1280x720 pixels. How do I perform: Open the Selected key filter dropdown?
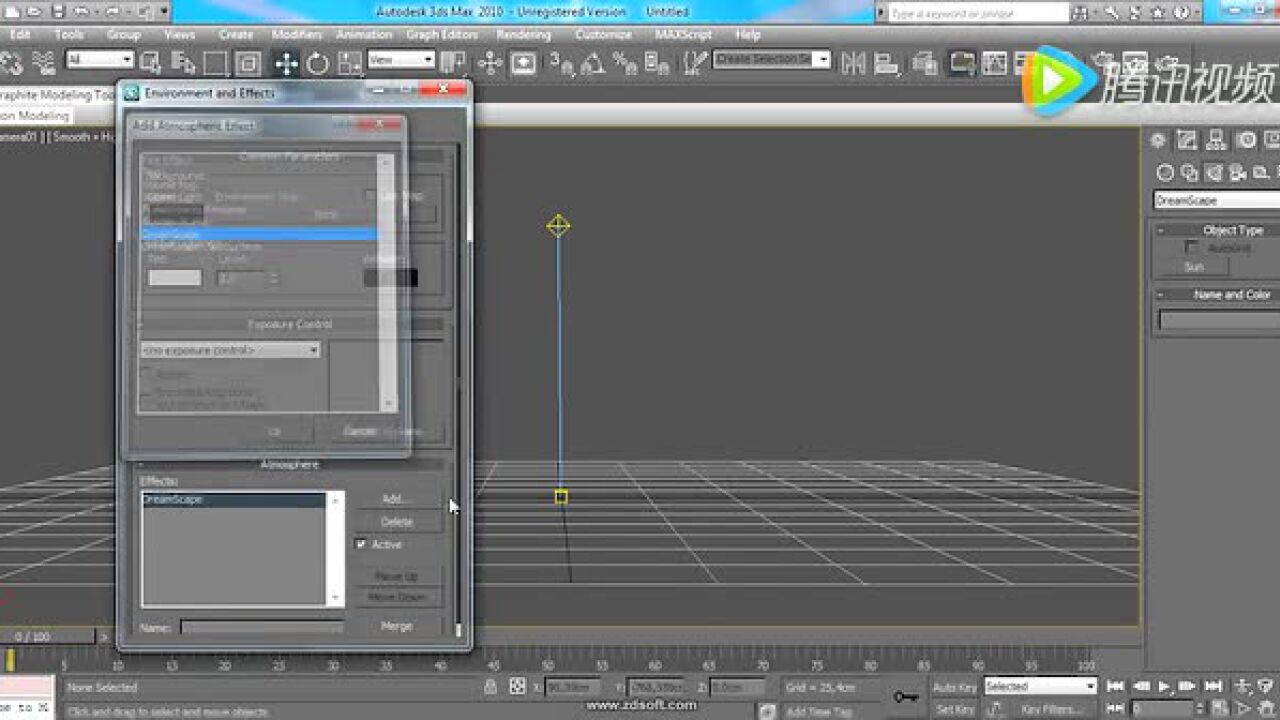[1040, 687]
